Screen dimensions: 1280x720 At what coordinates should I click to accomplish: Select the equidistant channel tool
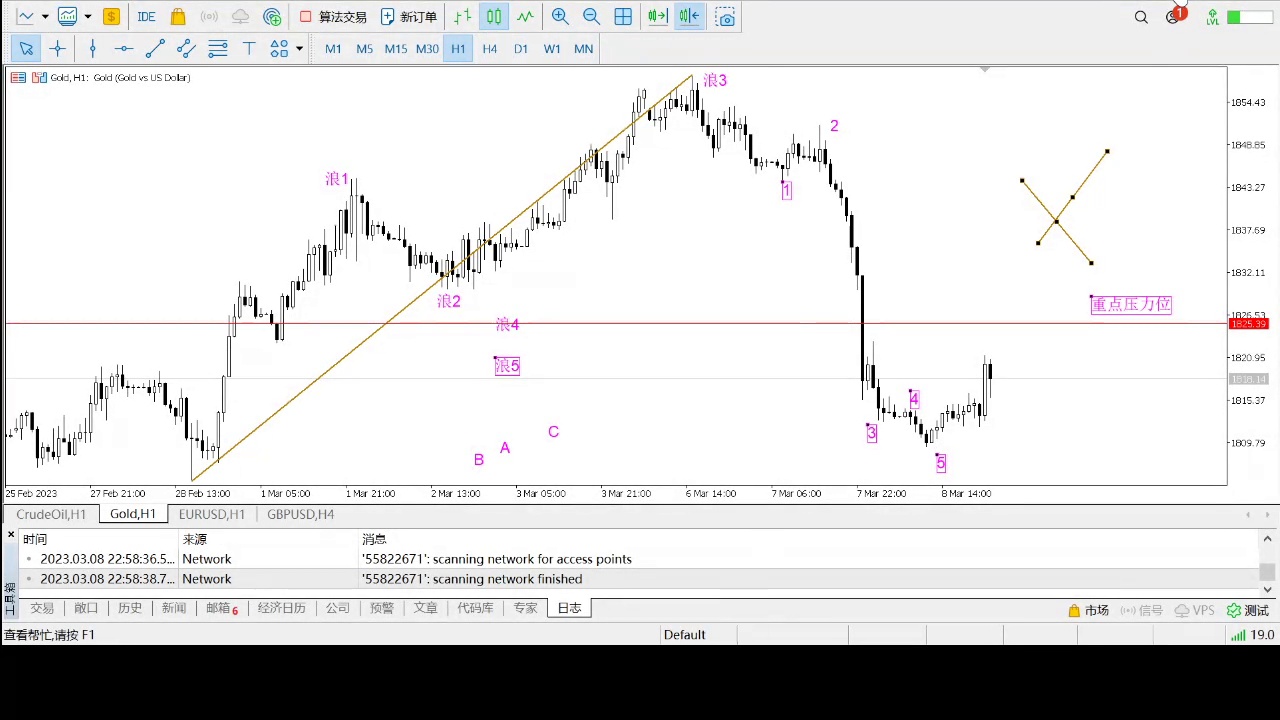point(186,48)
